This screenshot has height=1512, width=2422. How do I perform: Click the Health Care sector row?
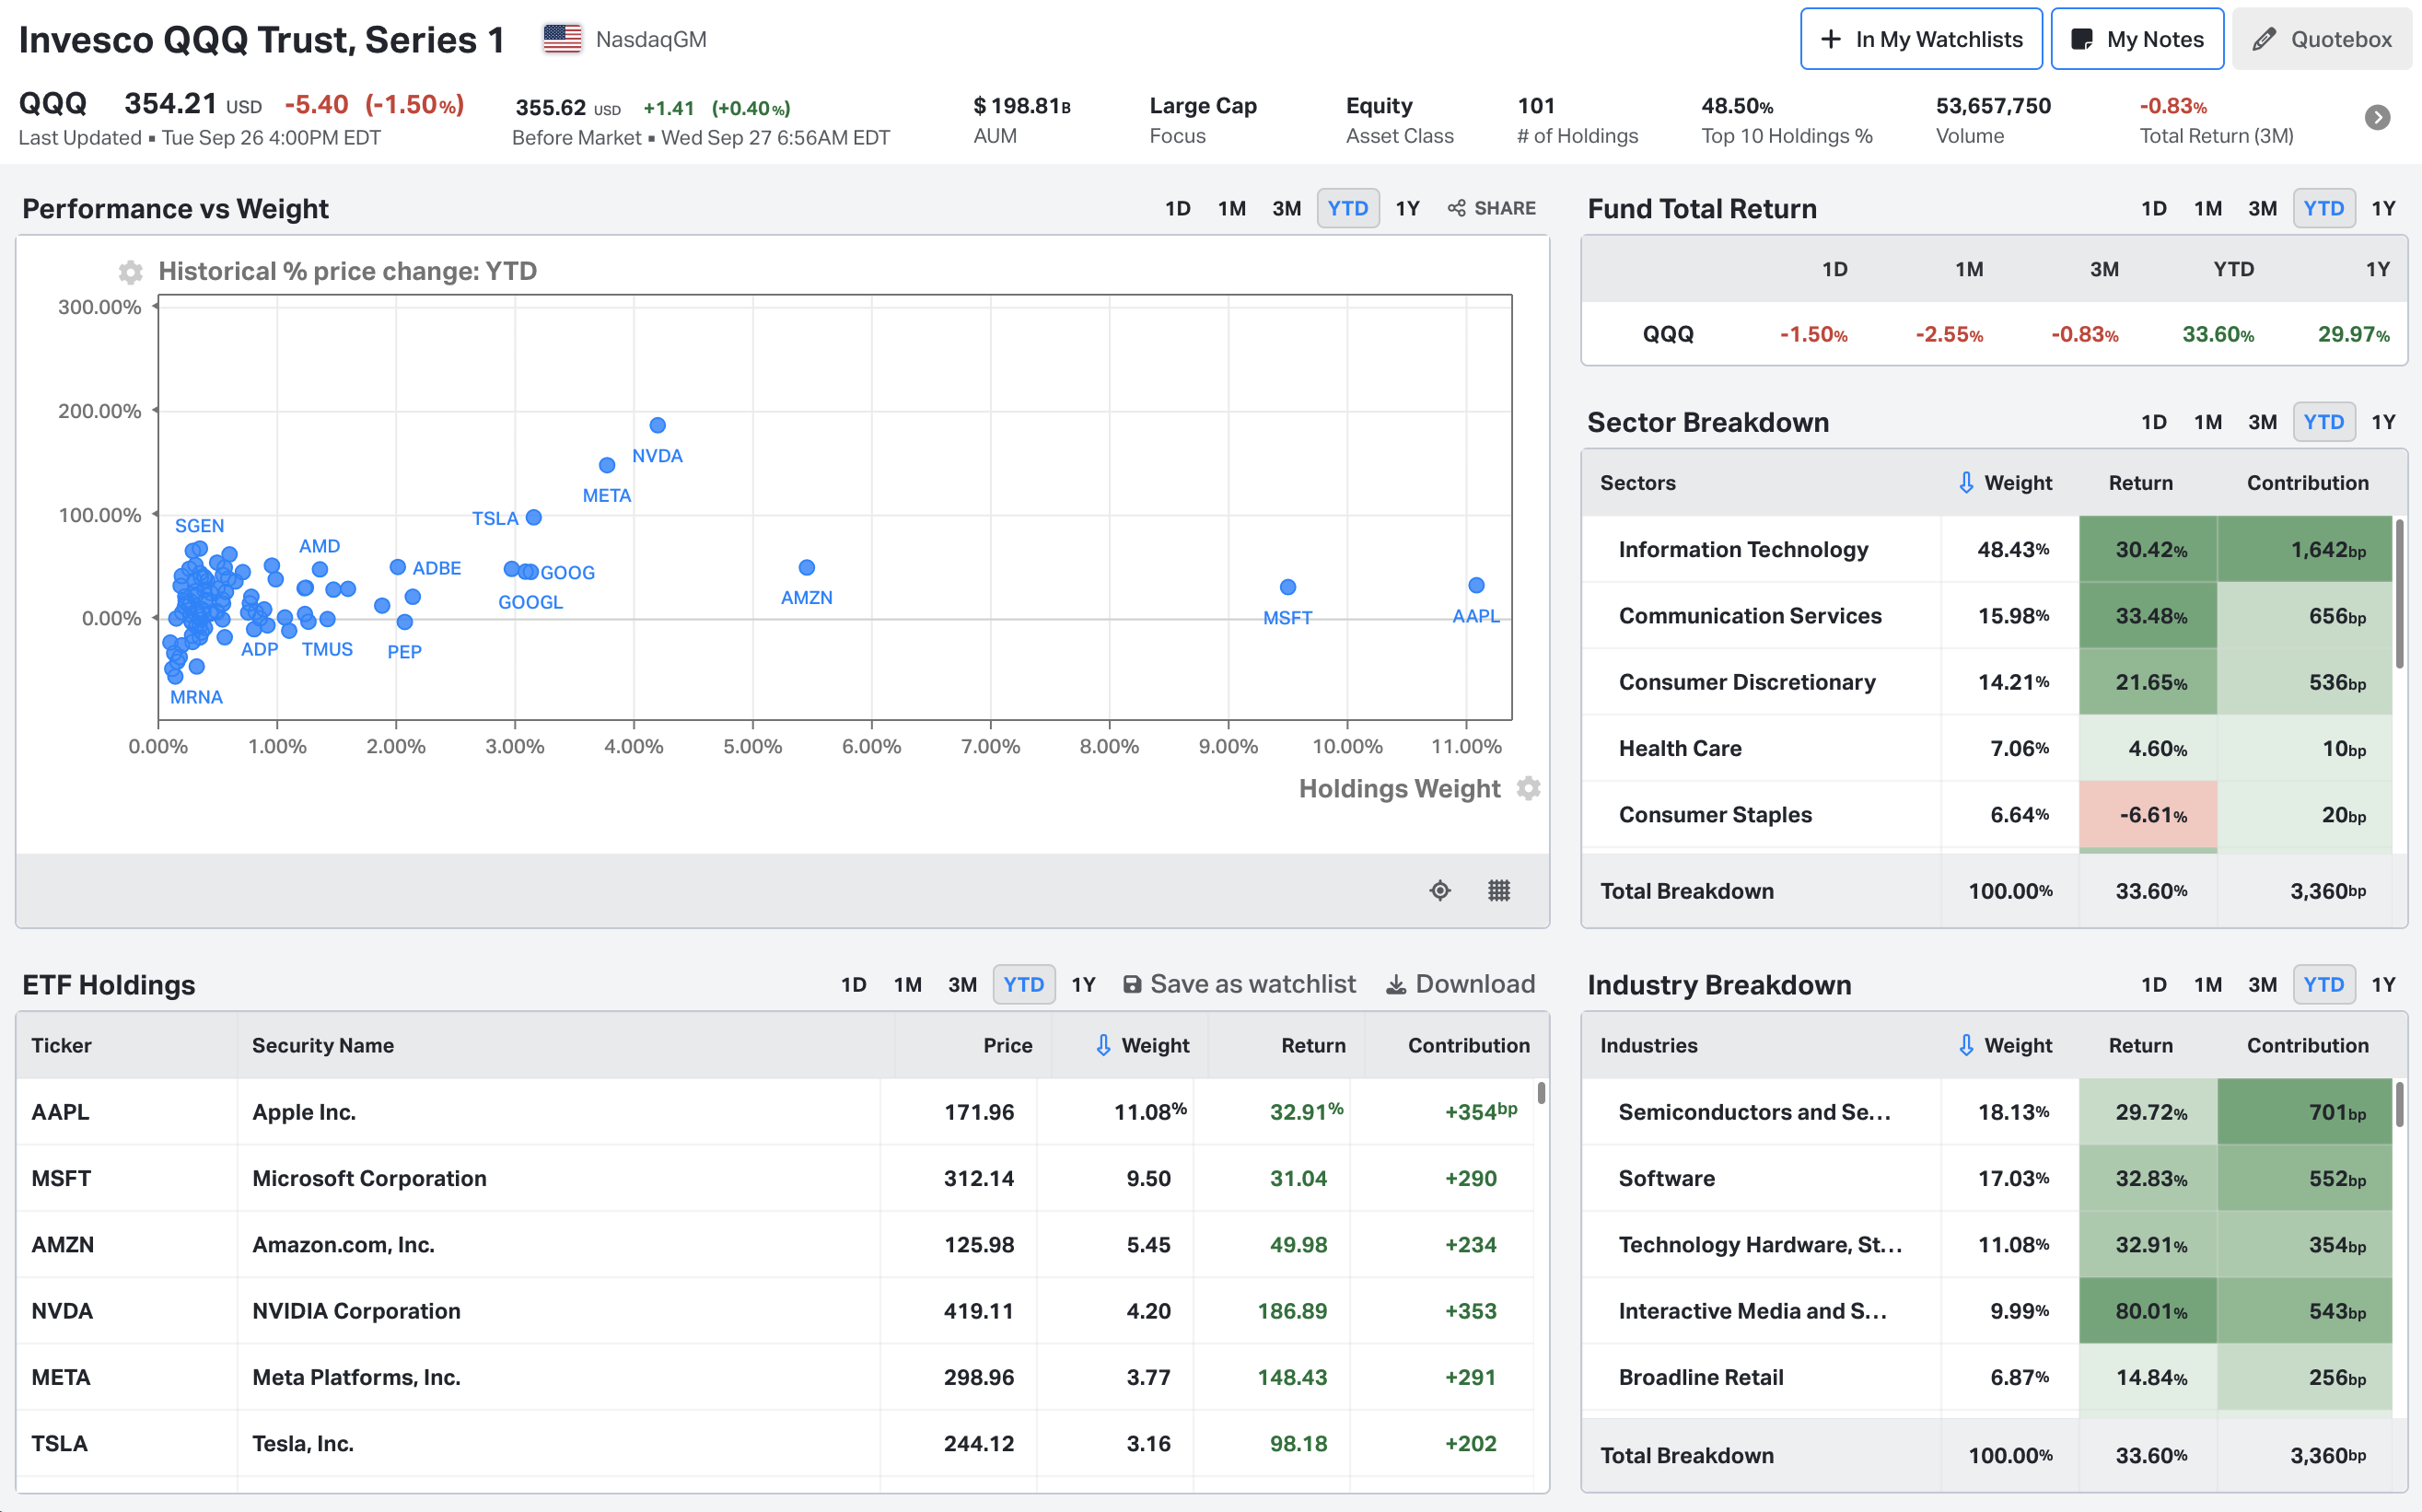point(1987,748)
